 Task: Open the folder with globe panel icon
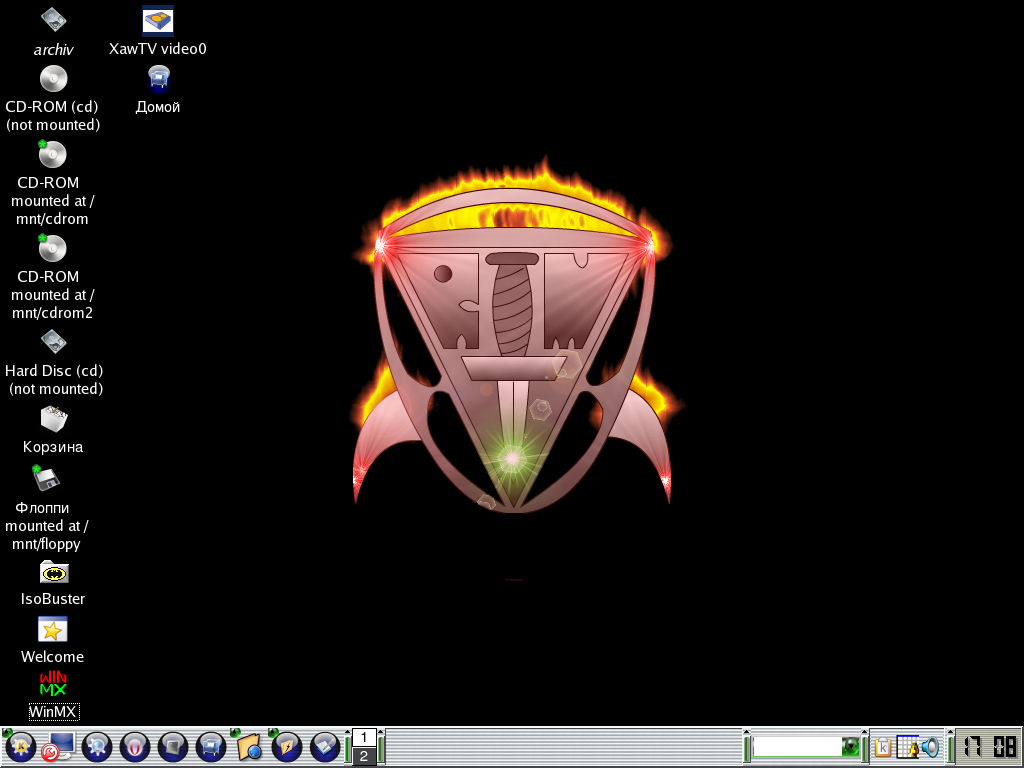(x=248, y=746)
